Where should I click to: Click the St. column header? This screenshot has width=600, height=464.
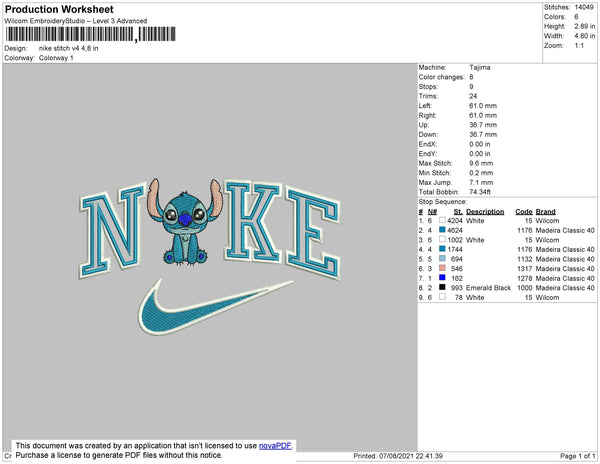[x=458, y=212]
